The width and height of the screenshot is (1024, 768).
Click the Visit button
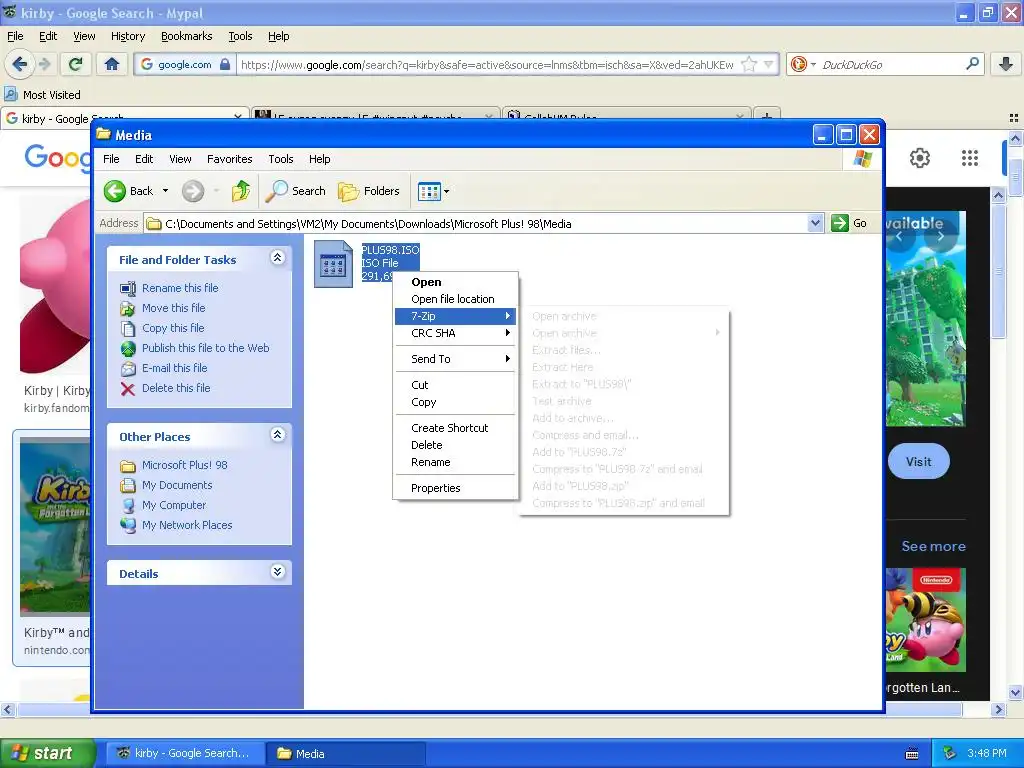(x=918, y=462)
